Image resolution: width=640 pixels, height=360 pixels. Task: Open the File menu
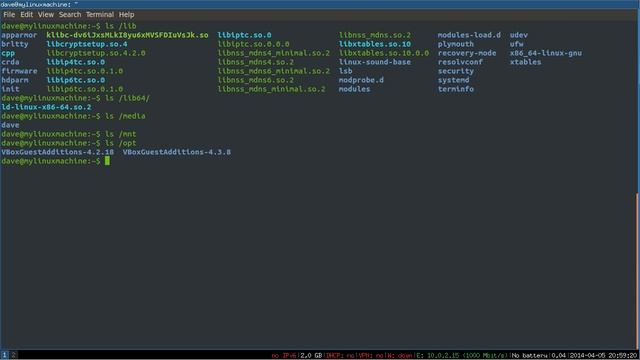coord(9,15)
